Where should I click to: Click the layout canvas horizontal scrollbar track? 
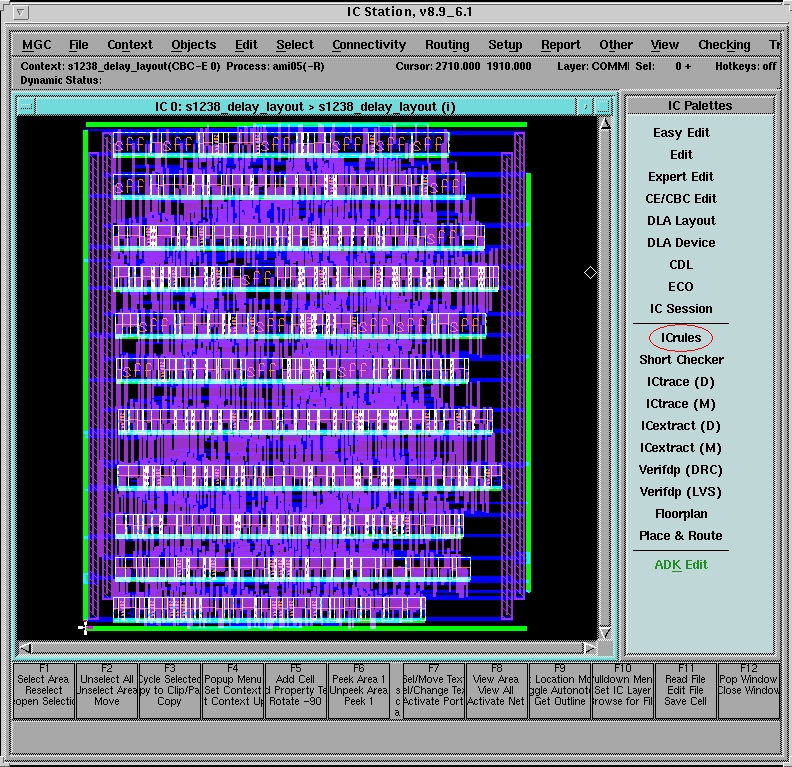[x=300, y=648]
